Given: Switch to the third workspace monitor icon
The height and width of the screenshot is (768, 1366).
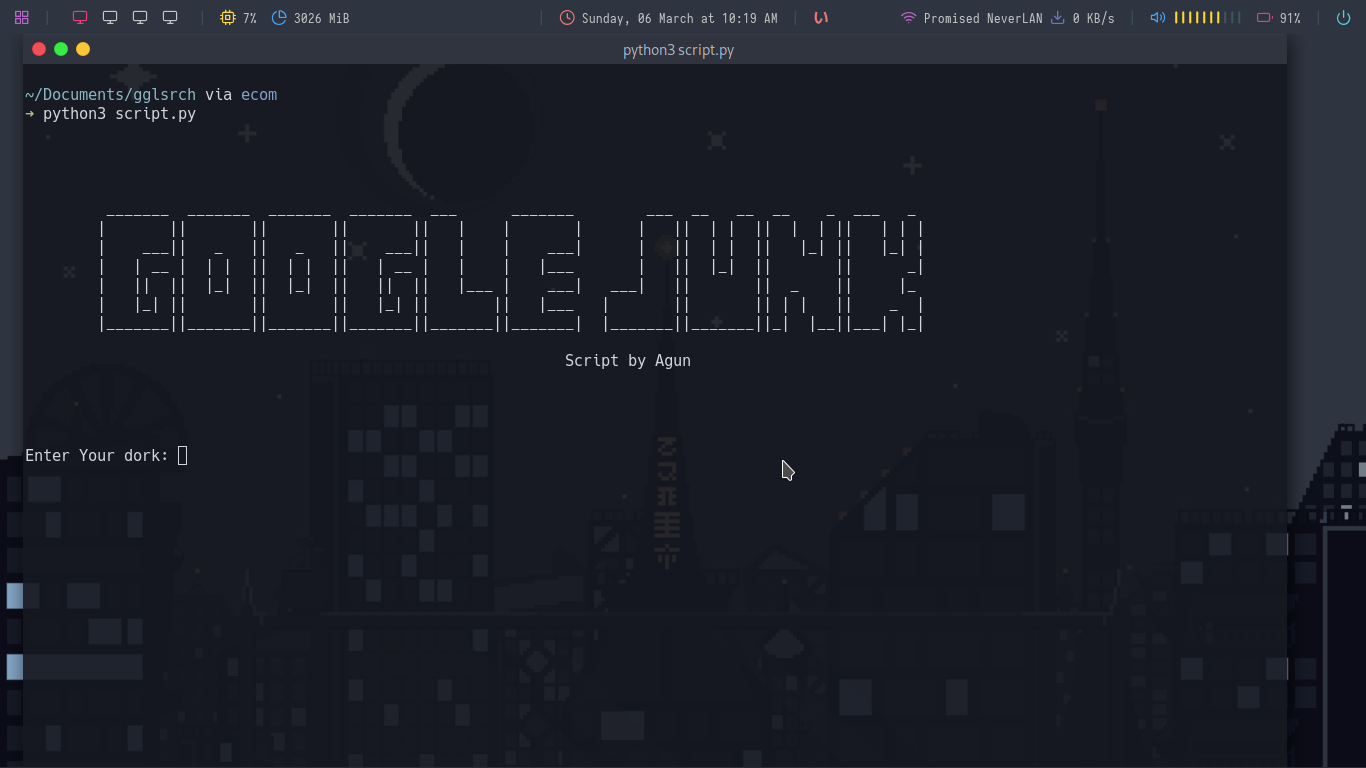Looking at the screenshot, I should click(x=140, y=18).
